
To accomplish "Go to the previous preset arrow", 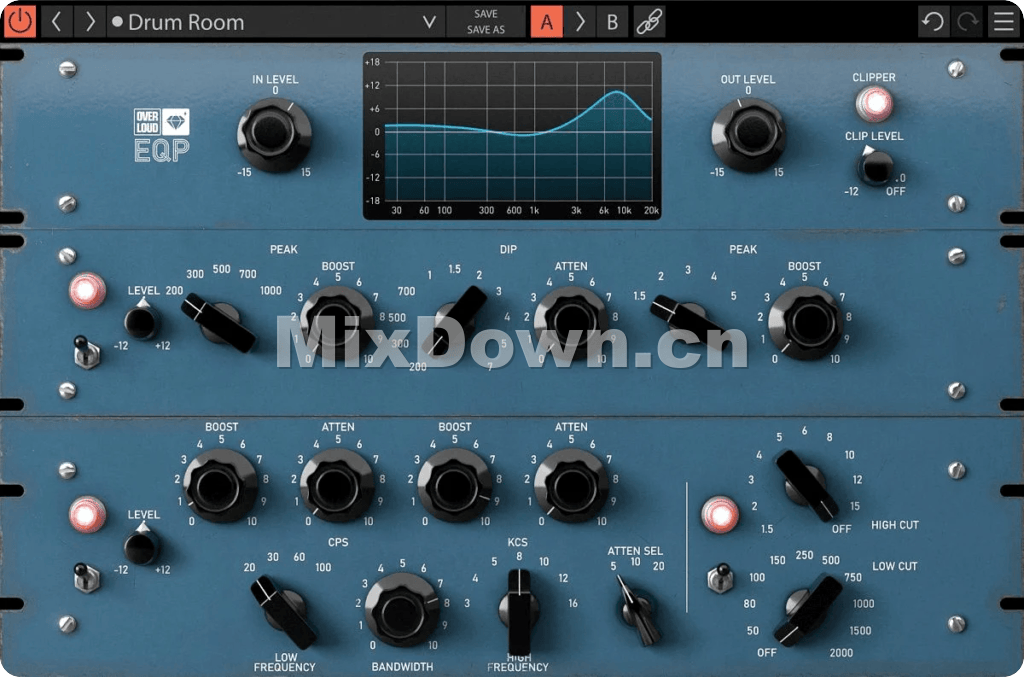I will coord(56,22).
